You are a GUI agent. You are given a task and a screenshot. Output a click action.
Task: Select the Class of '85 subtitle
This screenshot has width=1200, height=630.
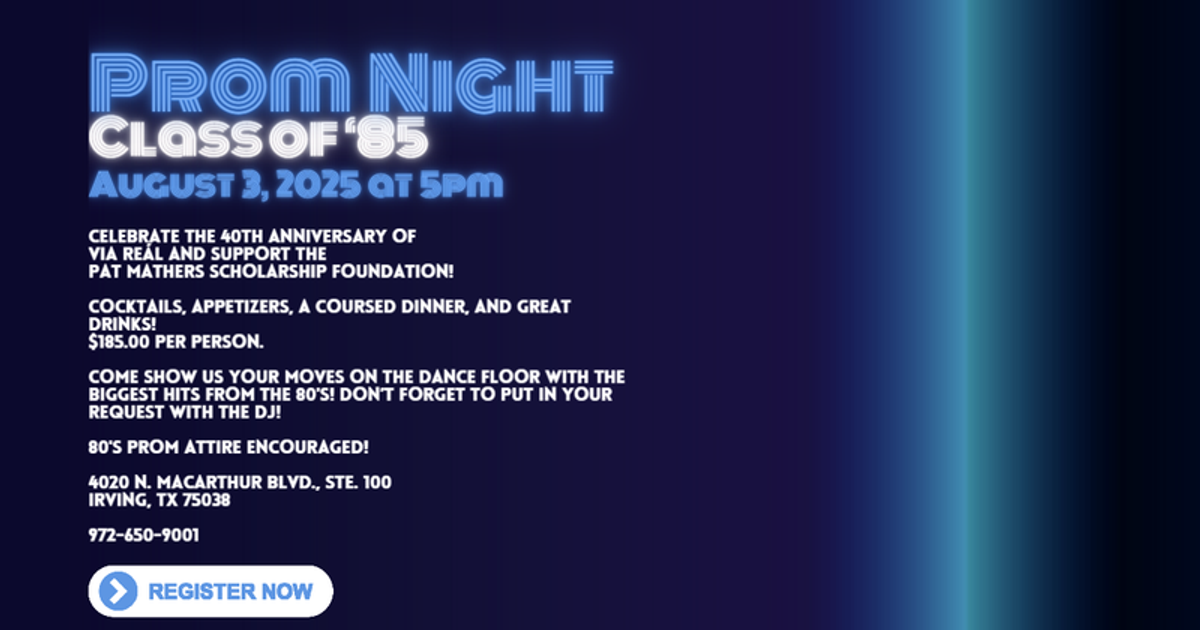point(258,139)
